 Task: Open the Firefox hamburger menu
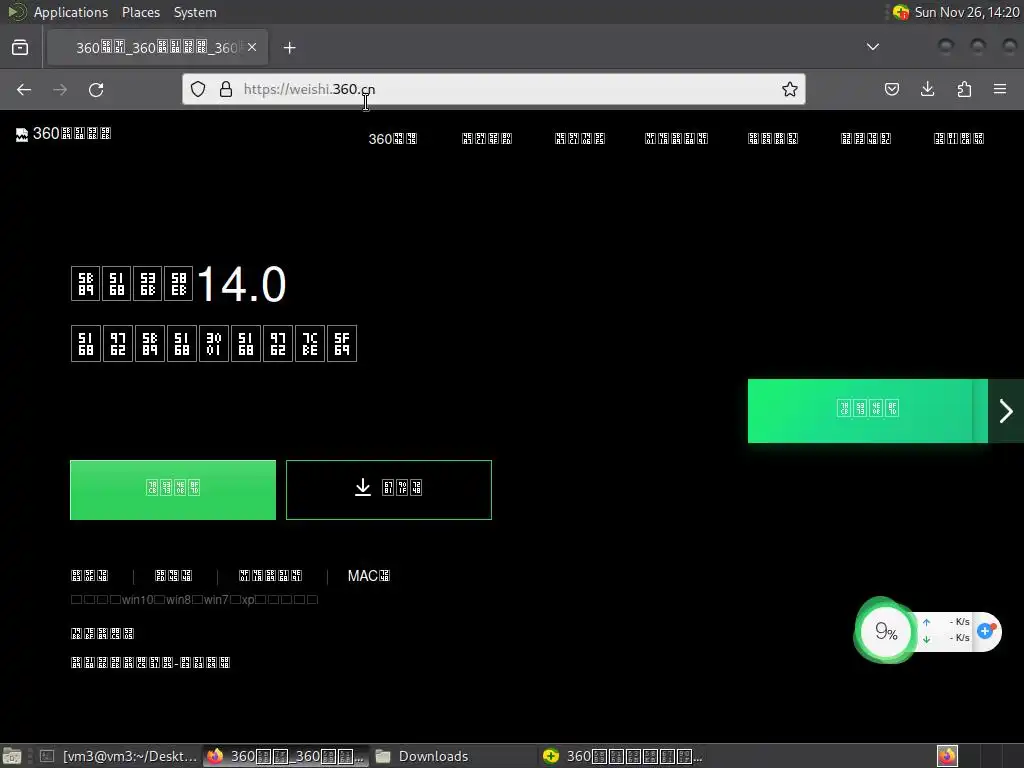[x=1000, y=89]
